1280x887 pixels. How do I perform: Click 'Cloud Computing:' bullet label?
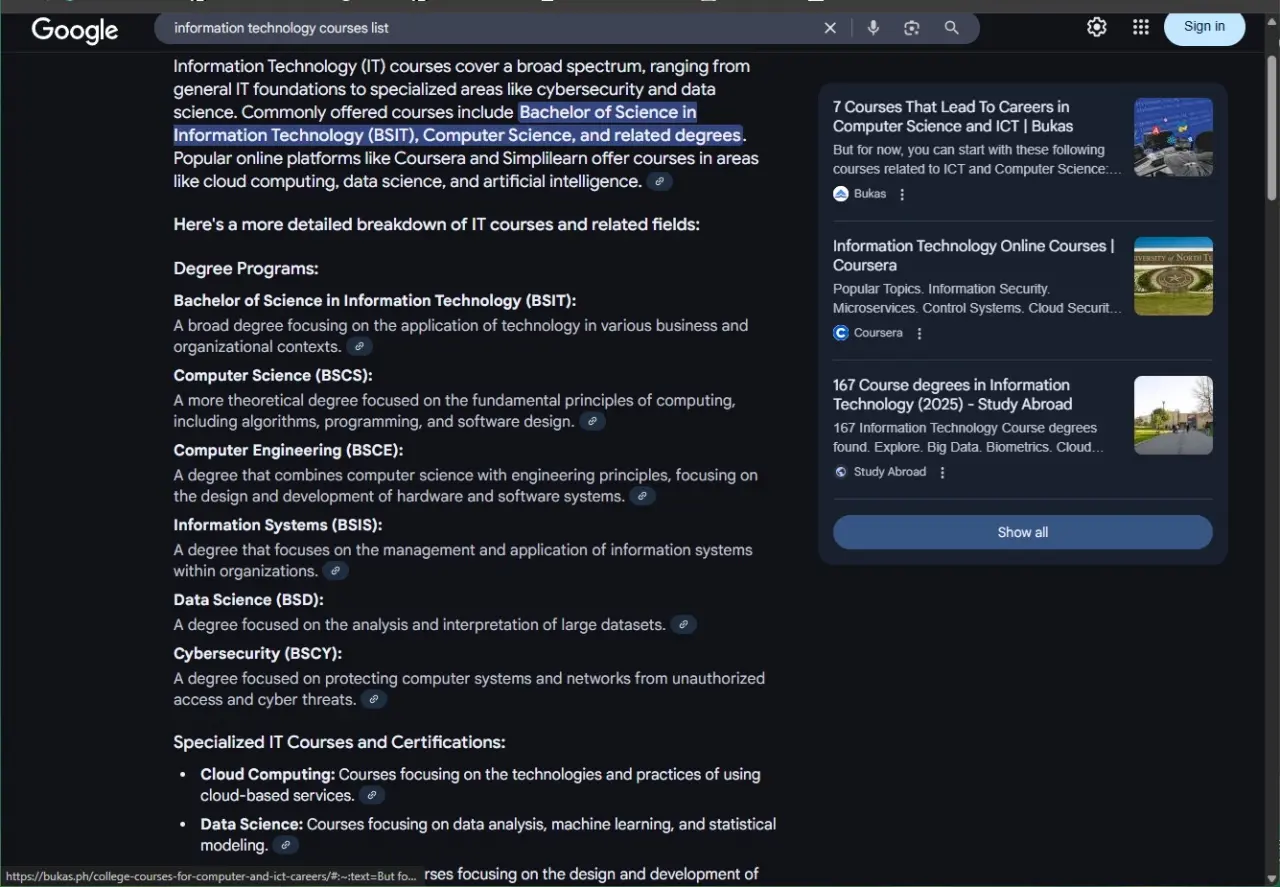click(267, 775)
